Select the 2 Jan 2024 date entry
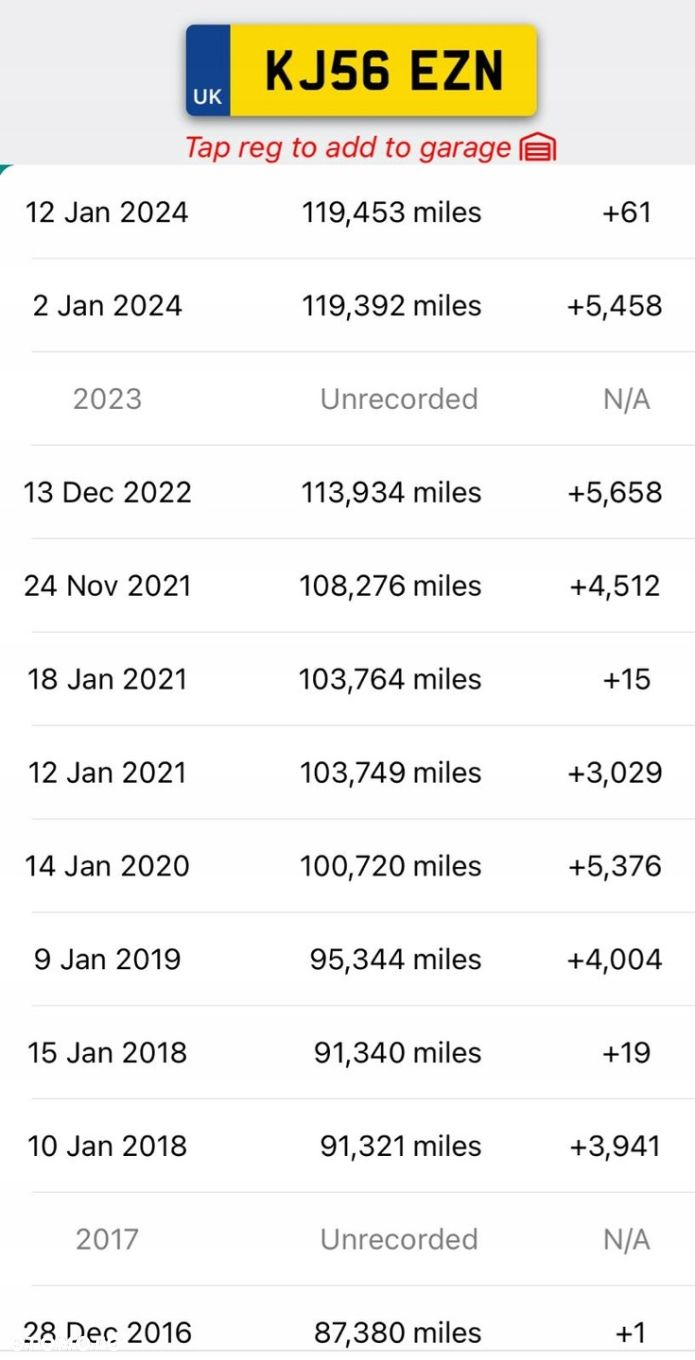 coord(107,305)
